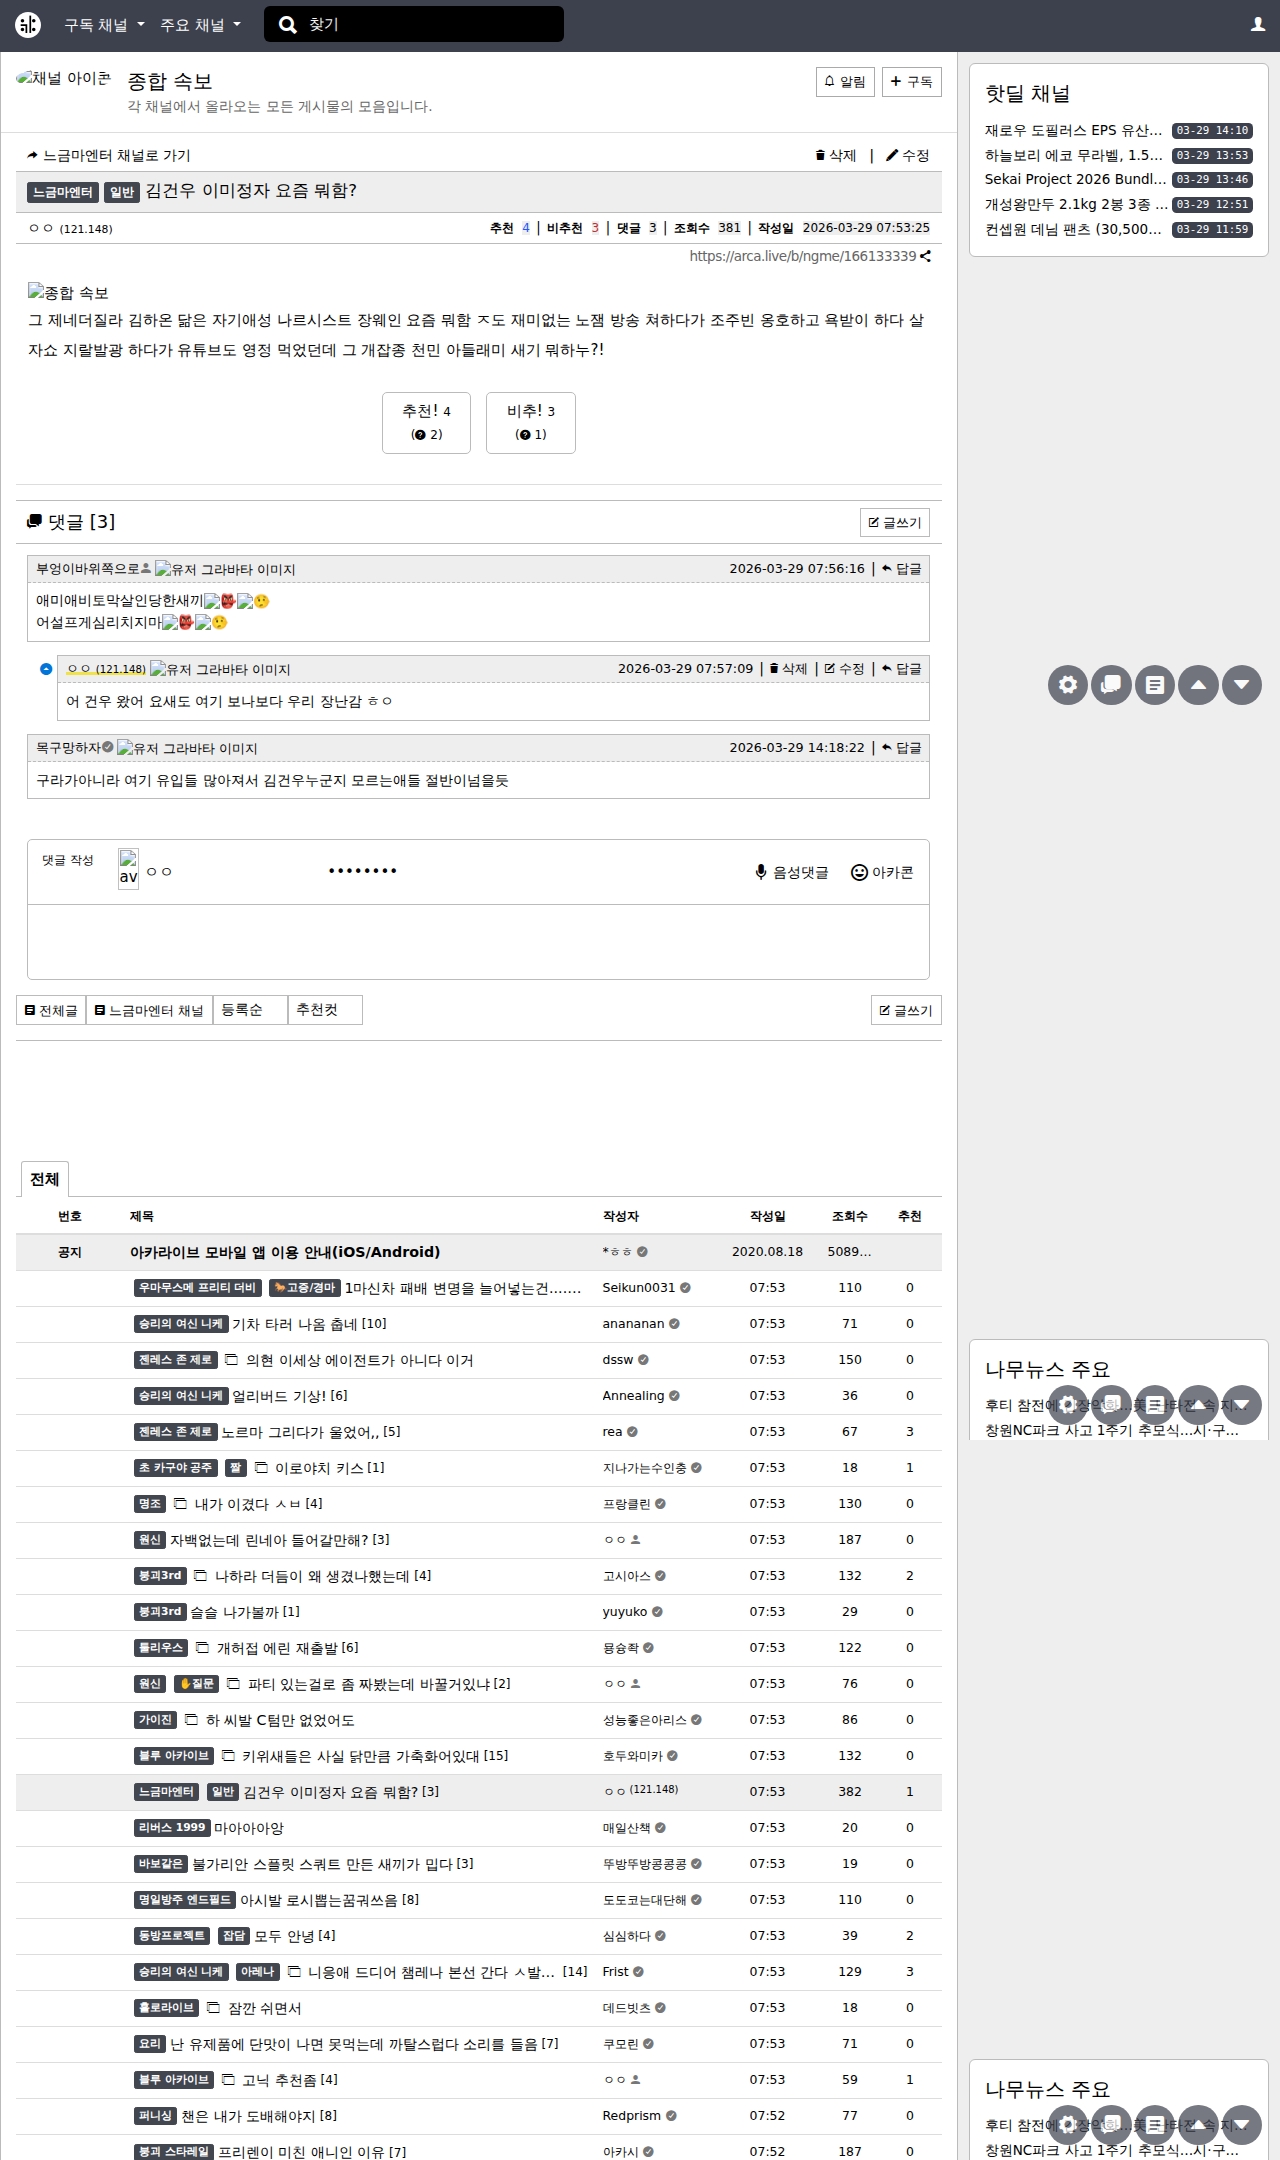Open hot deal 하늘보리 에코 무라벨
Screen dimensions: 1280x2160
(1074, 156)
